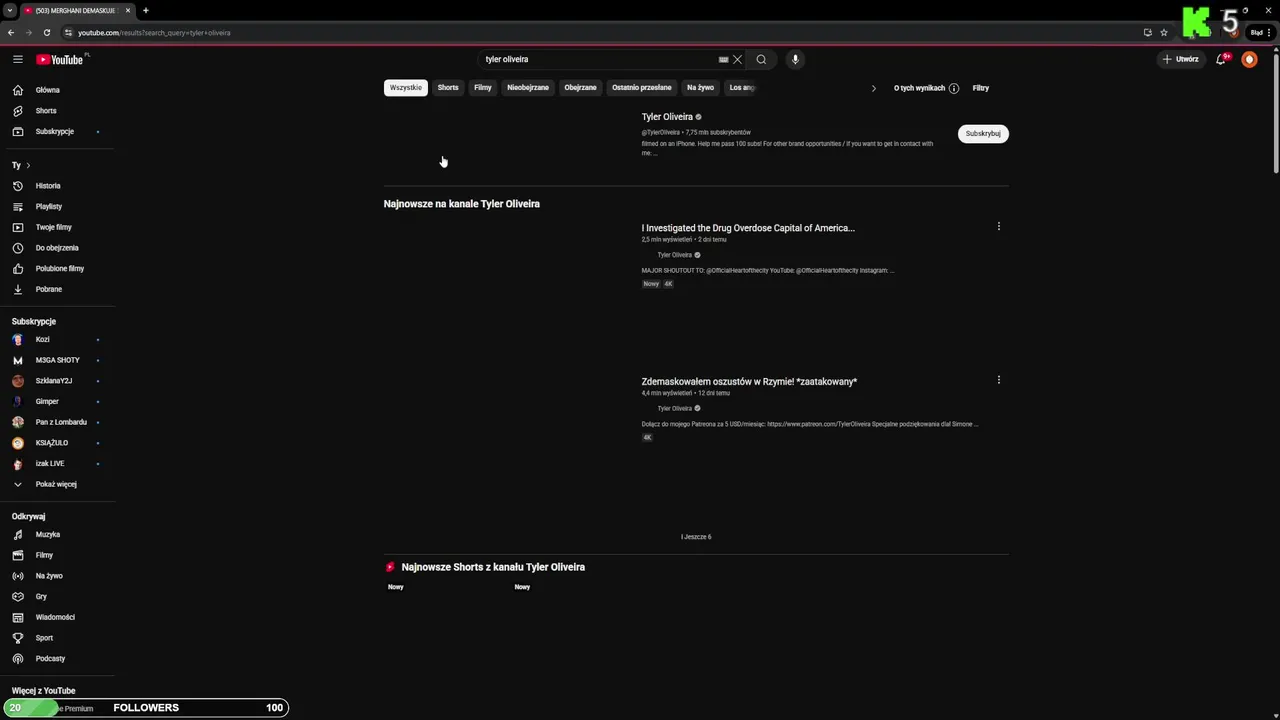Open Wiadomości in the sidebar

click(57, 617)
